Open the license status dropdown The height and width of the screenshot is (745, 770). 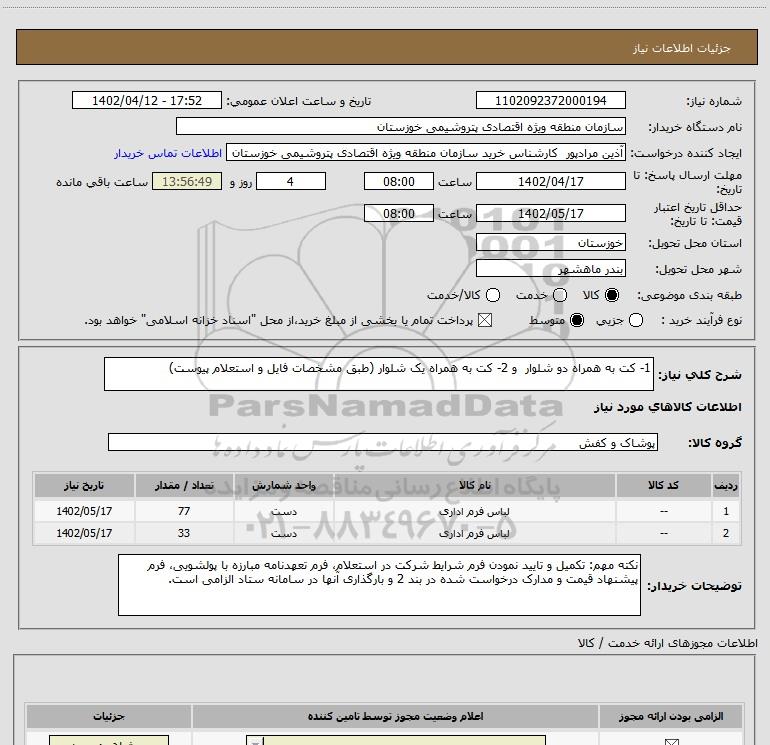[396, 740]
